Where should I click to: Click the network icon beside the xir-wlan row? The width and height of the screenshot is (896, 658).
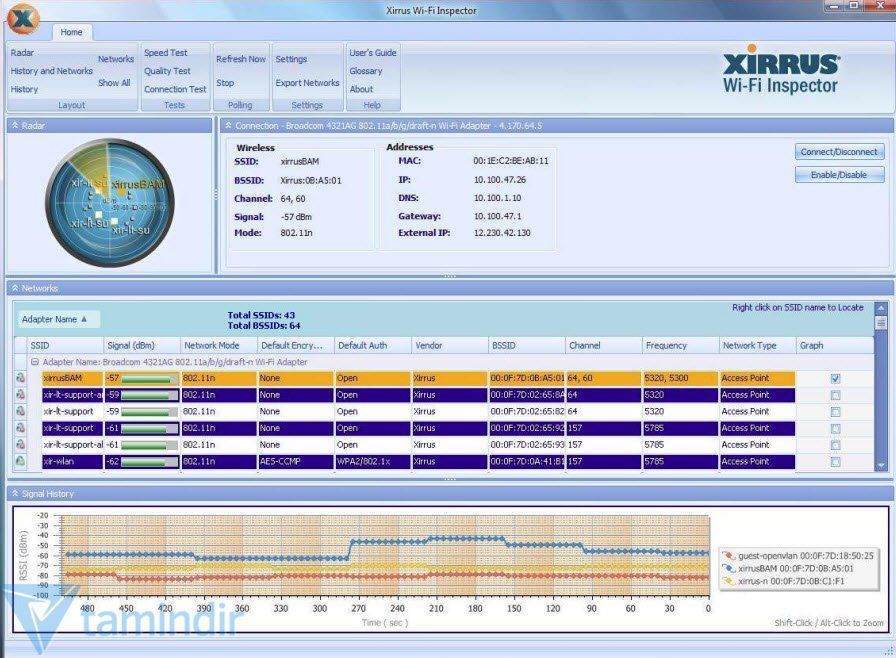(x=21, y=461)
